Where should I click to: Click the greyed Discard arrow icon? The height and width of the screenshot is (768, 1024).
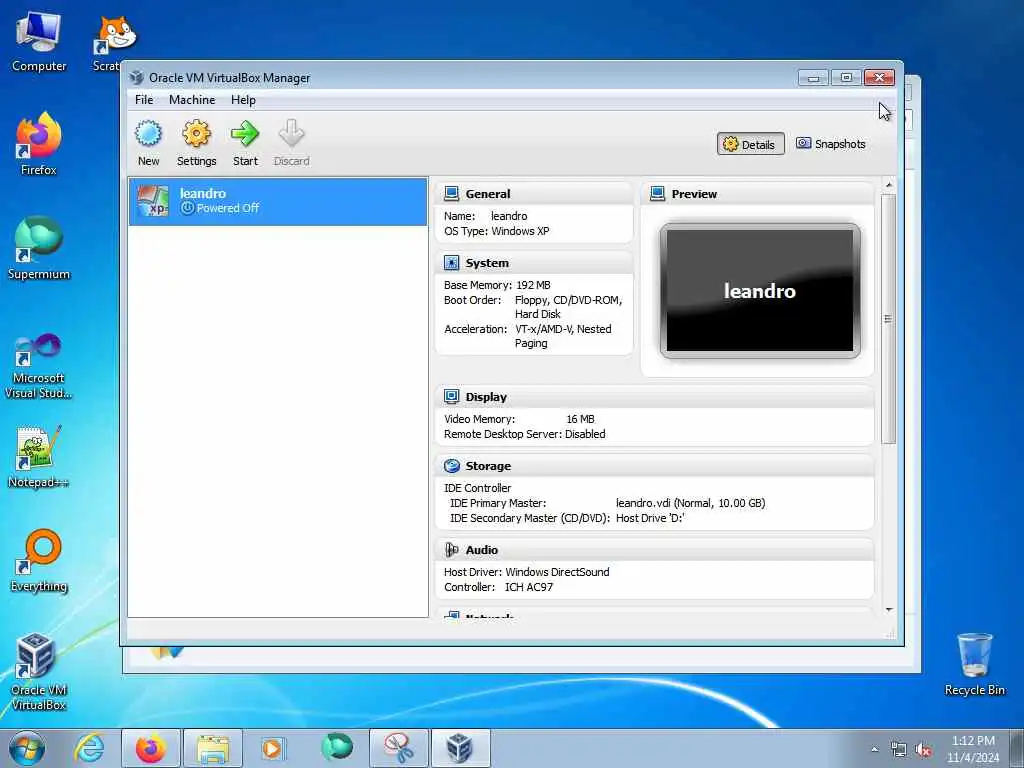291,133
